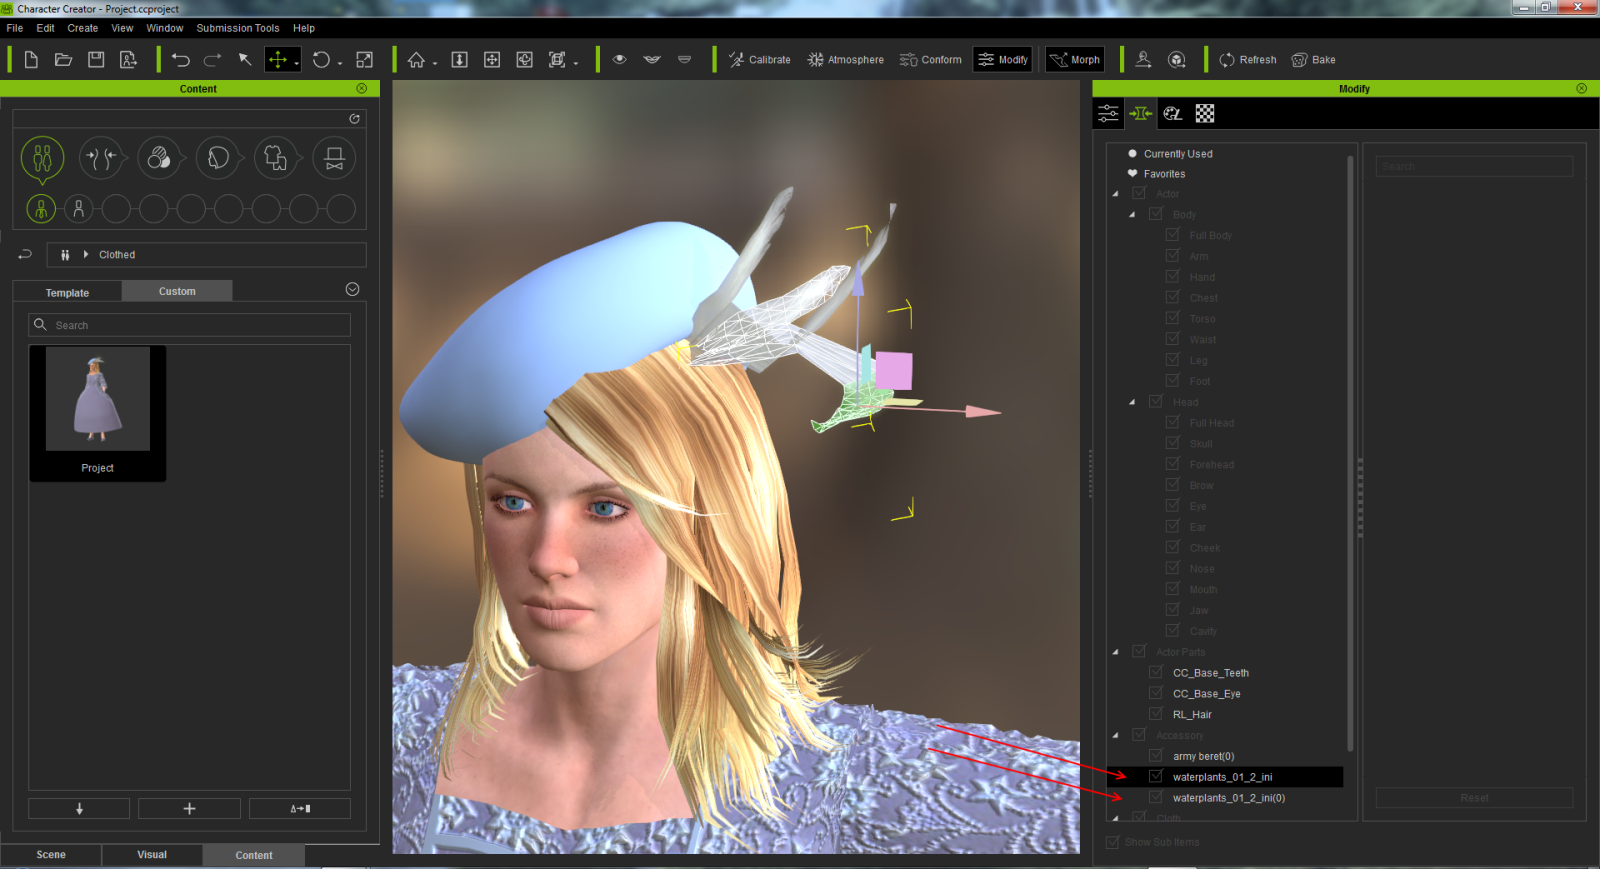1600x869 pixels.
Task: Undo the last action
Action: coord(181,60)
